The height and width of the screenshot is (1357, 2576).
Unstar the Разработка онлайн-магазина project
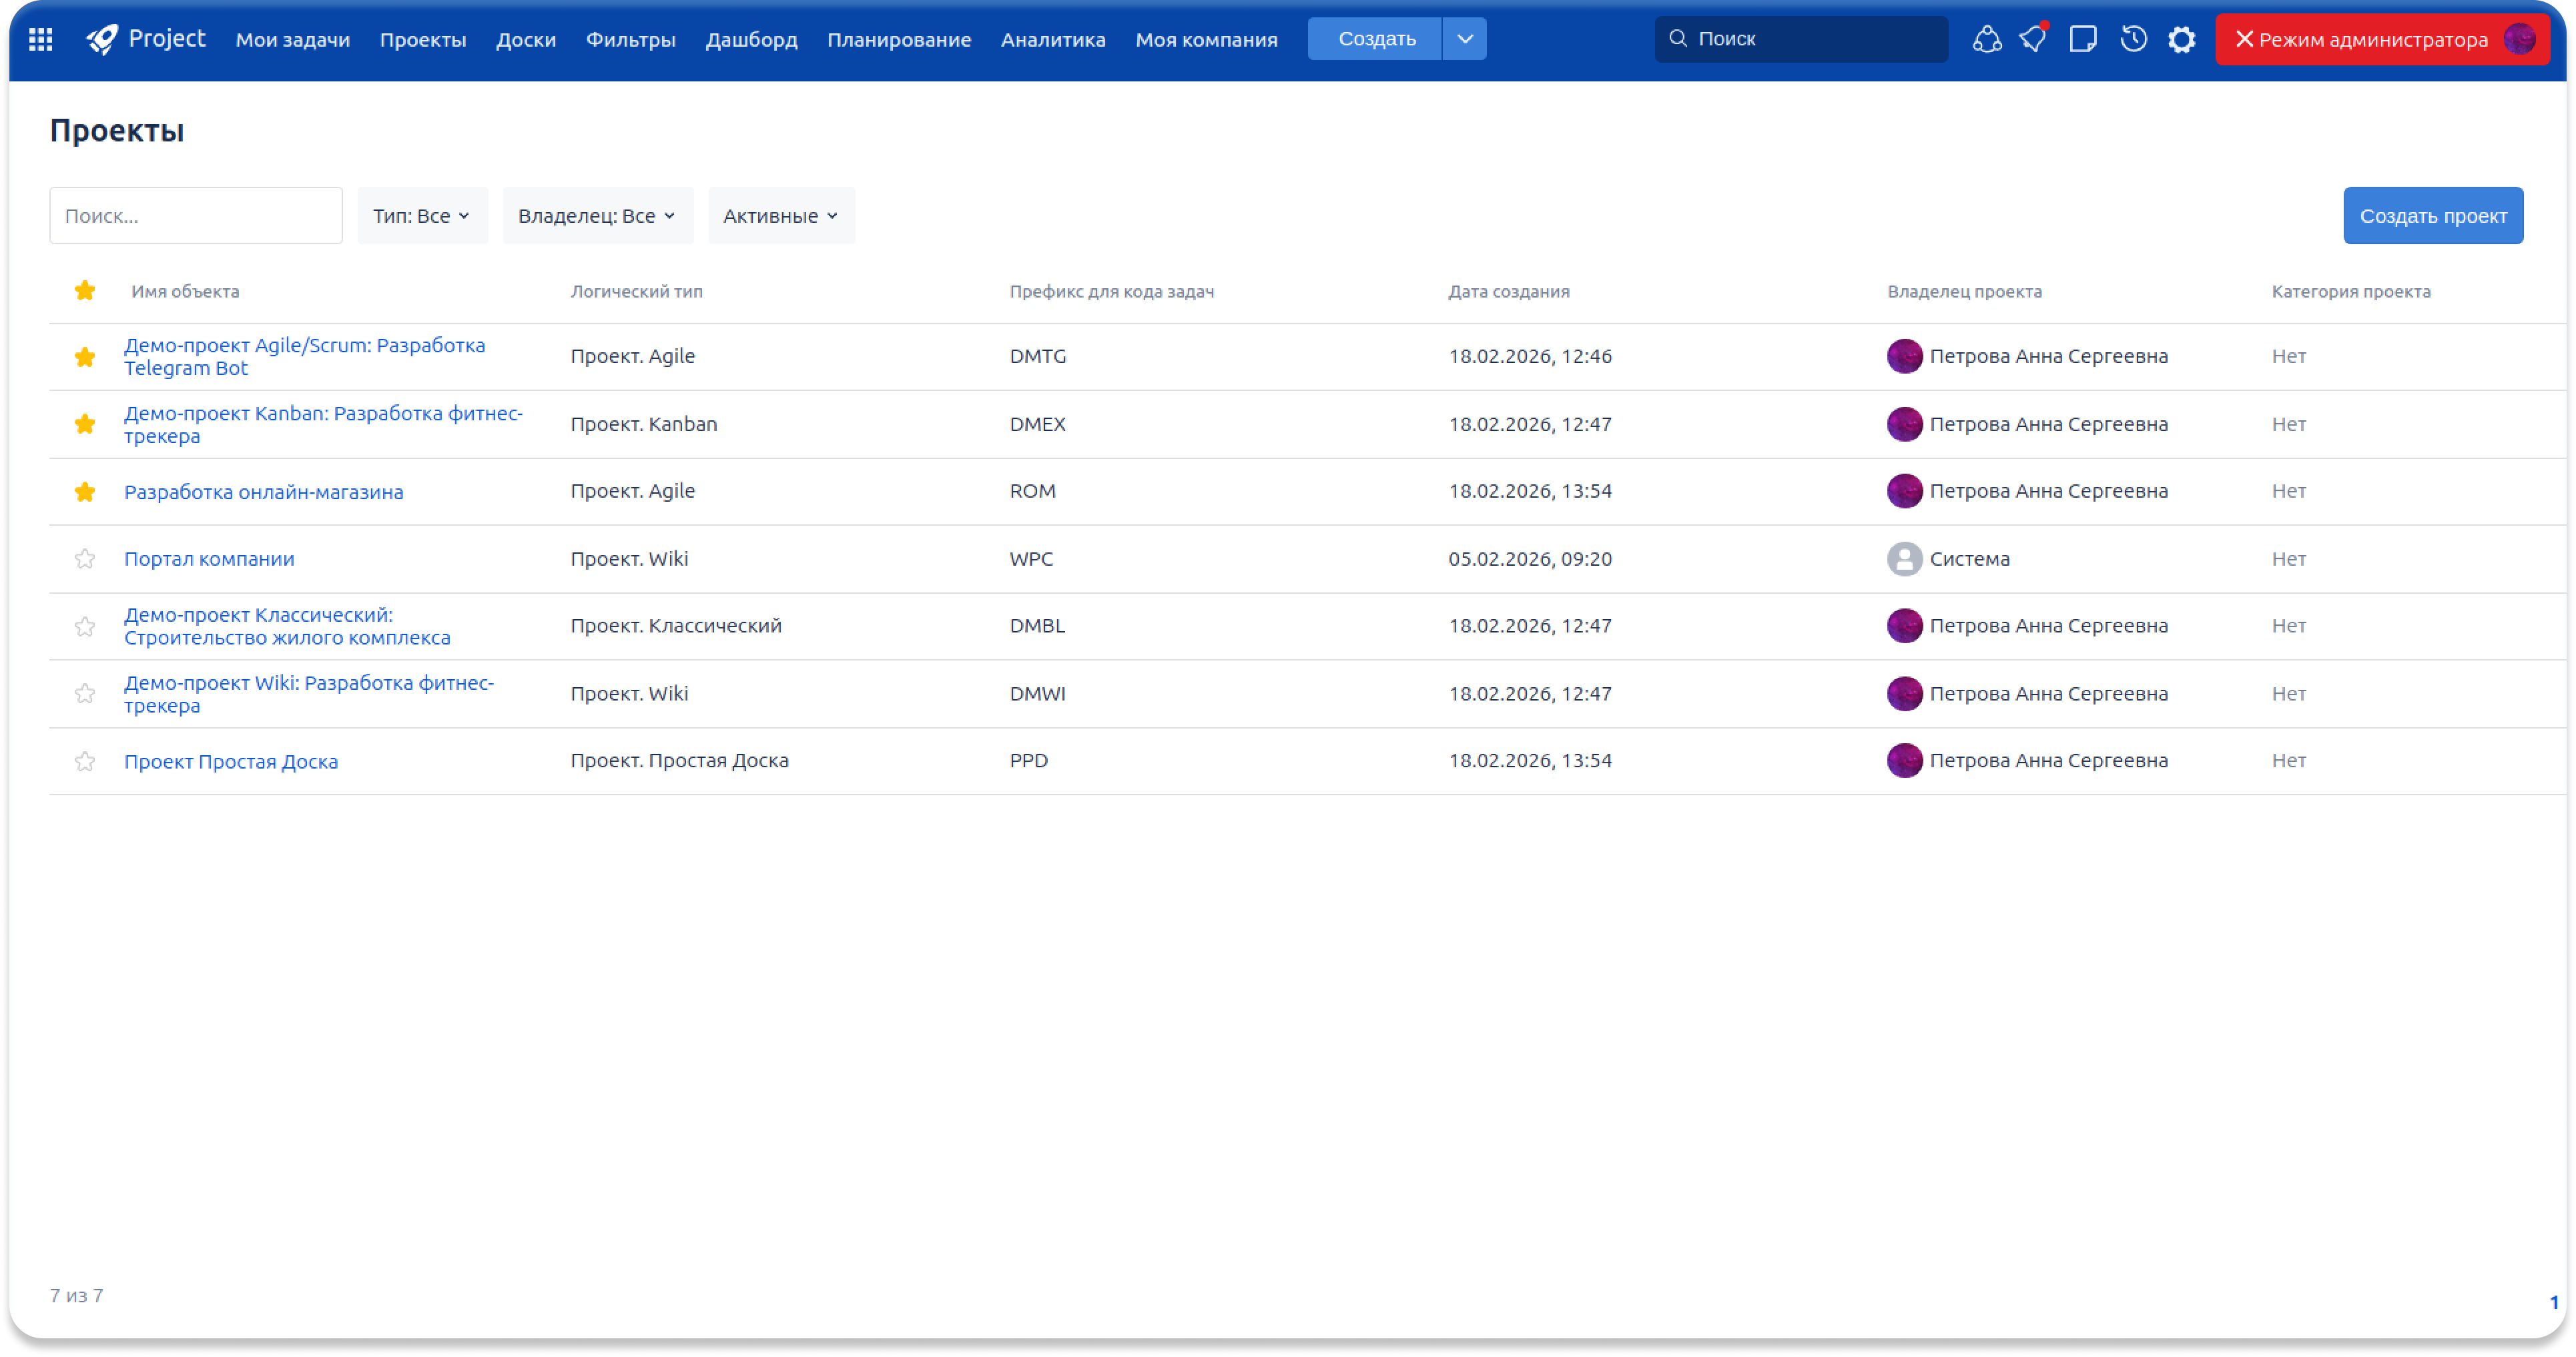tap(85, 491)
